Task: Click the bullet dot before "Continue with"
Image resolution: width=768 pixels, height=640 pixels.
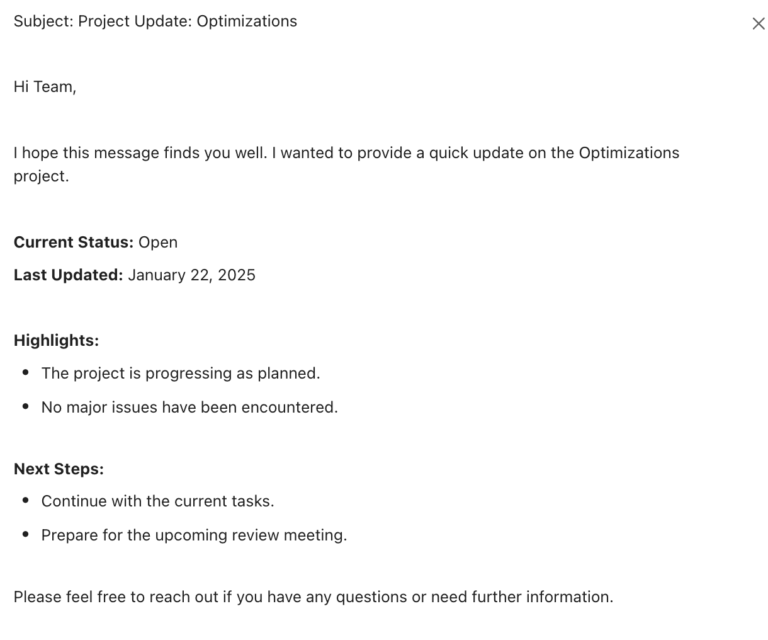Action: coord(25,501)
